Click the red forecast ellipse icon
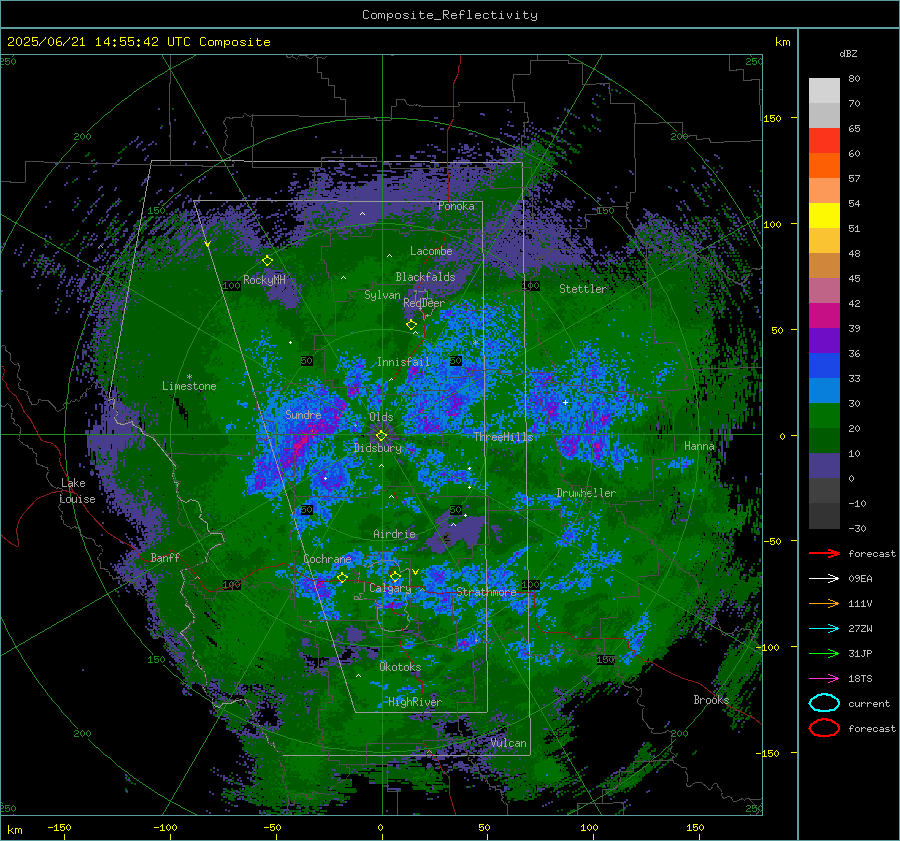The width and height of the screenshot is (900, 841). coord(824,728)
